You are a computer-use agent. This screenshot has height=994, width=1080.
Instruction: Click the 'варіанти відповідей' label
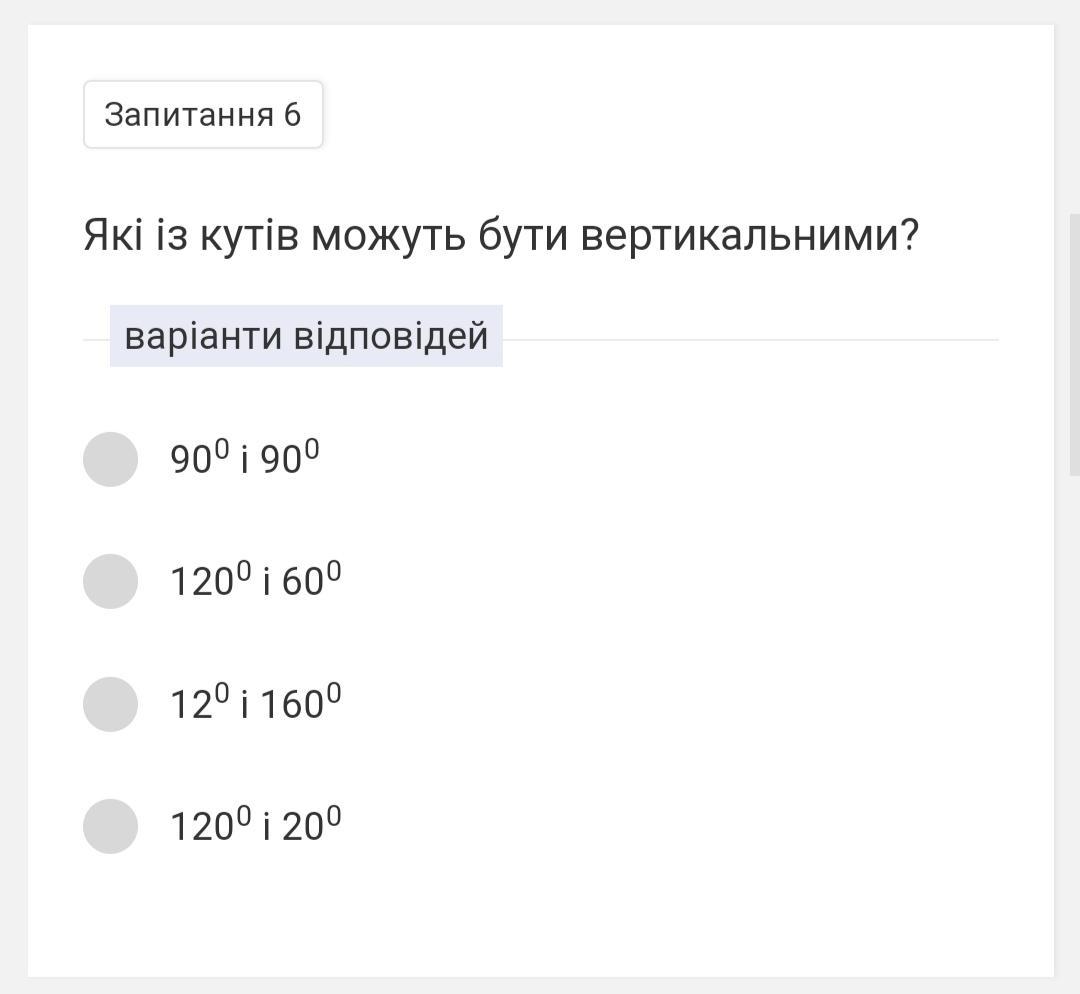[306, 336]
